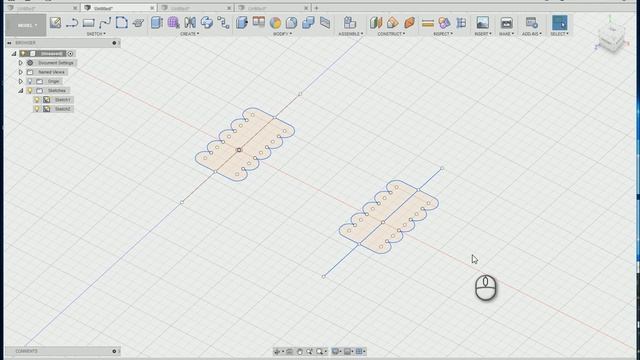Screen dimensions: 640x360
Task: Click the Insert image icon
Action: [x=482, y=22]
